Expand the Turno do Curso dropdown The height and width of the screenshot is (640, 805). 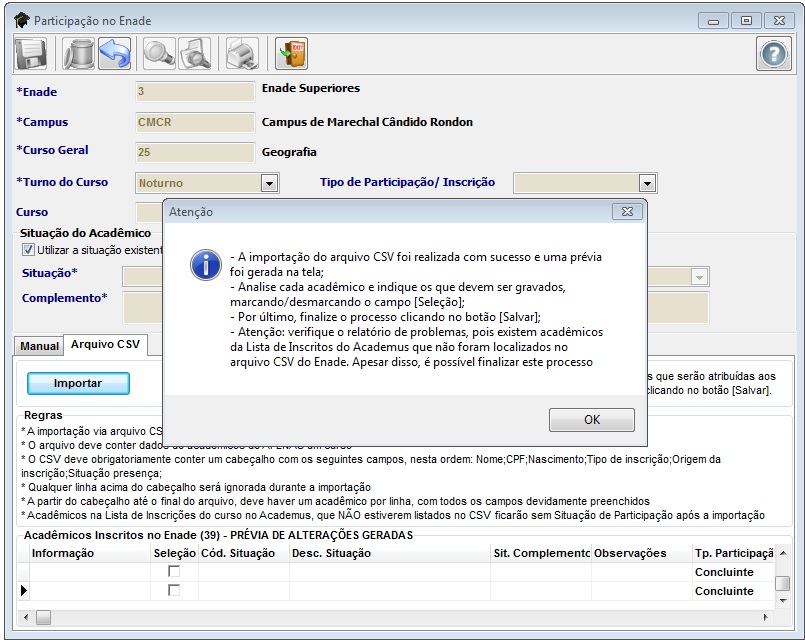point(269,183)
